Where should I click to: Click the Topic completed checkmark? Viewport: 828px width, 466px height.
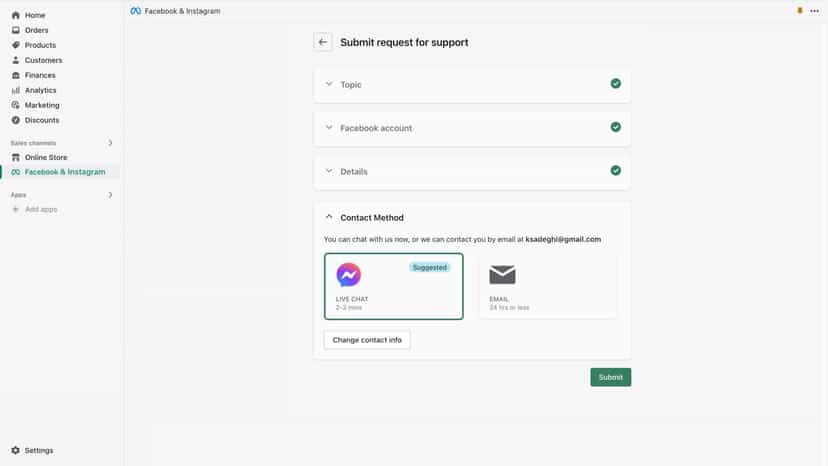[x=616, y=83]
